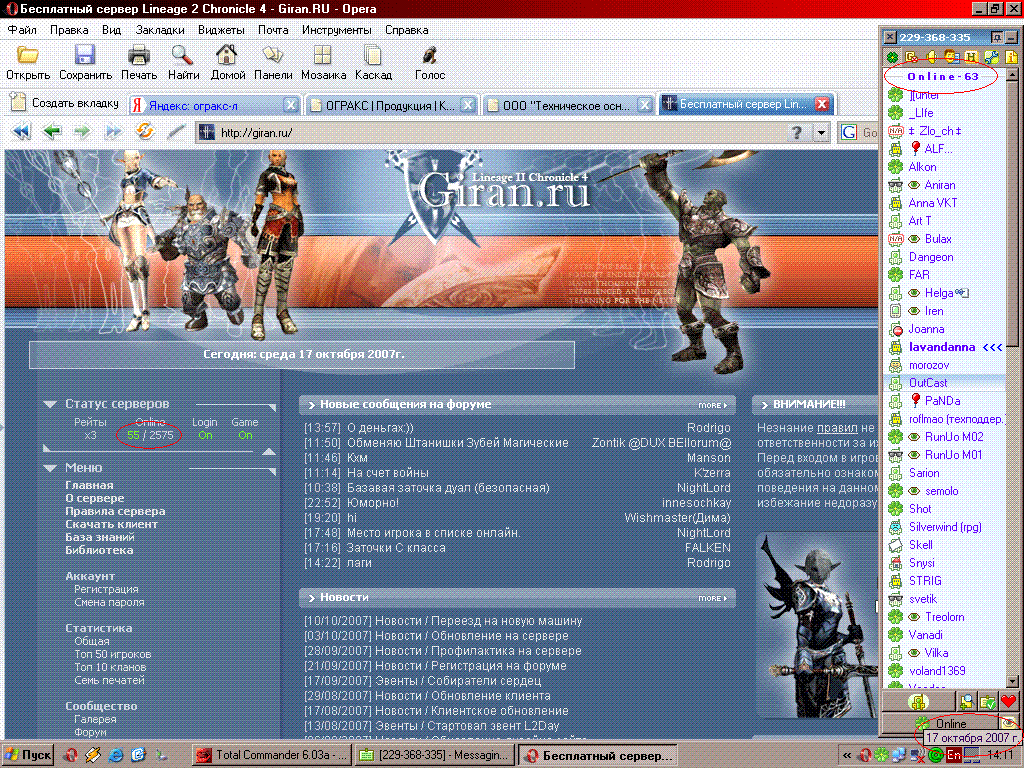Open the address bar dropdown arrow
The width and height of the screenshot is (1024, 768).
[x=821, y=133]
